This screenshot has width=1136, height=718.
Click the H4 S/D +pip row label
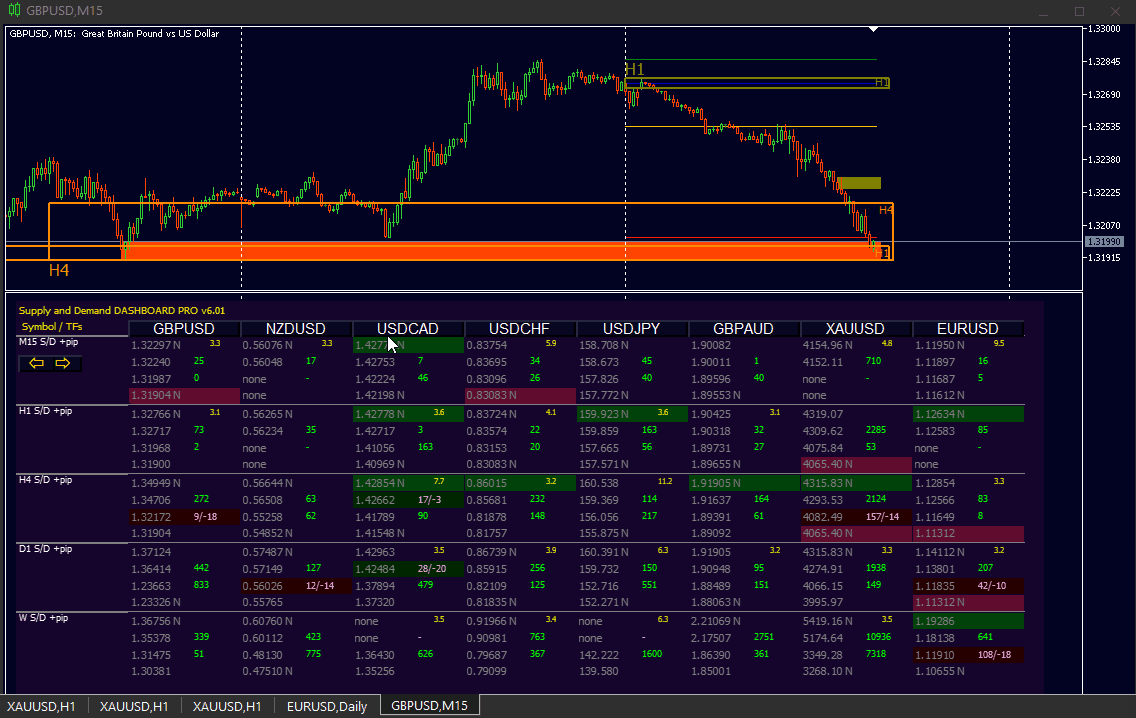coord(45,480)
